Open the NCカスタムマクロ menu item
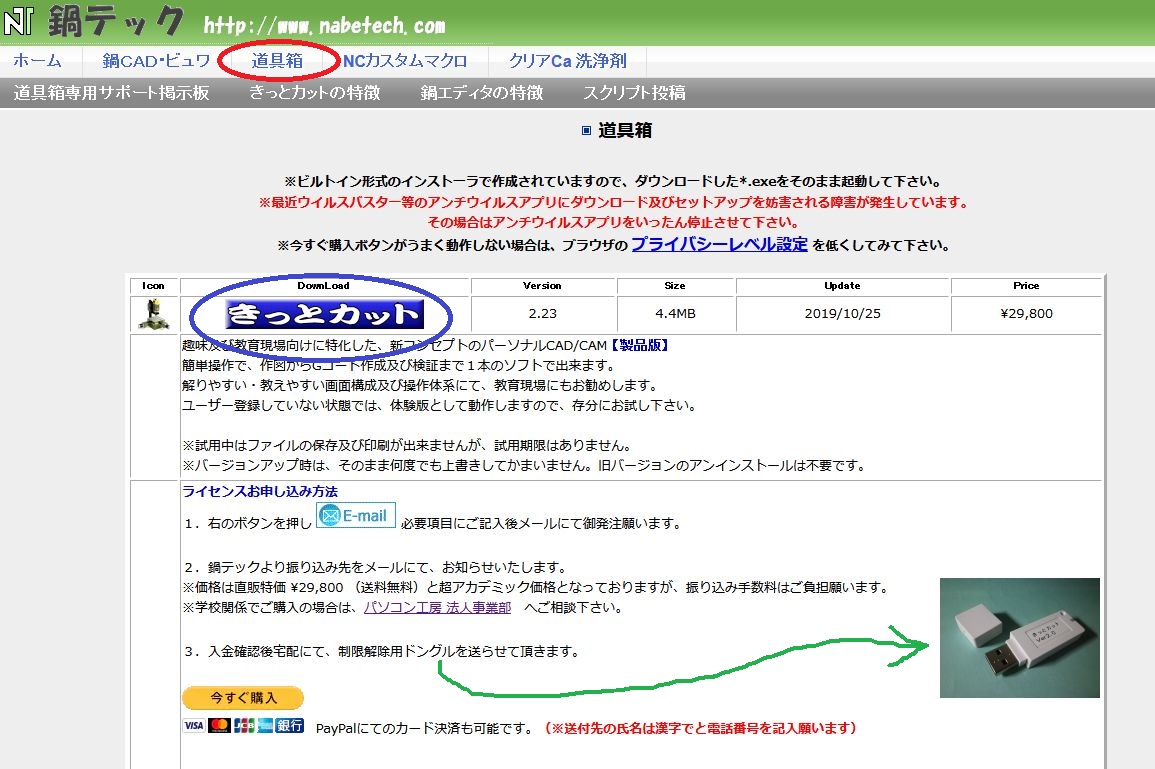The width and height of the screenshot is (1155, 769). pos(405,61)
